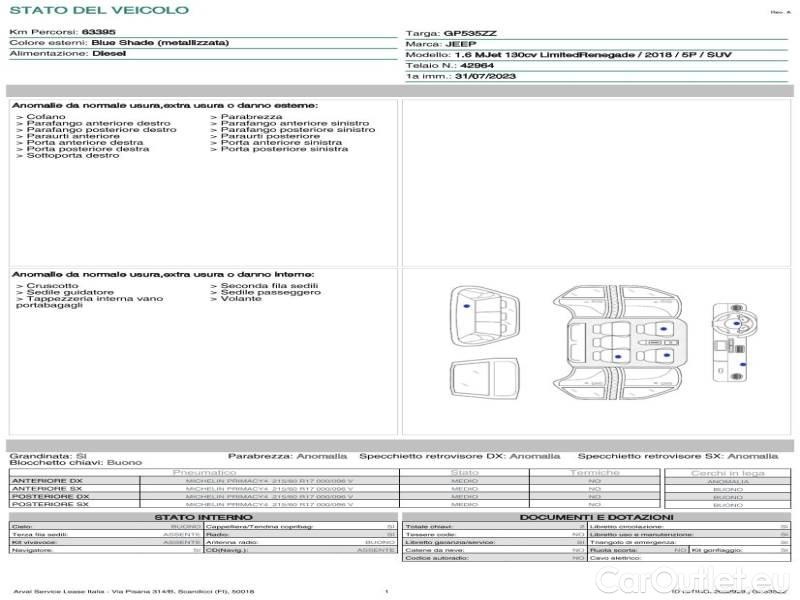The width and height of the screenshot is (800, 600).
Task: Click the STATO DEL VEICOLO title
Action: [98, 10]
